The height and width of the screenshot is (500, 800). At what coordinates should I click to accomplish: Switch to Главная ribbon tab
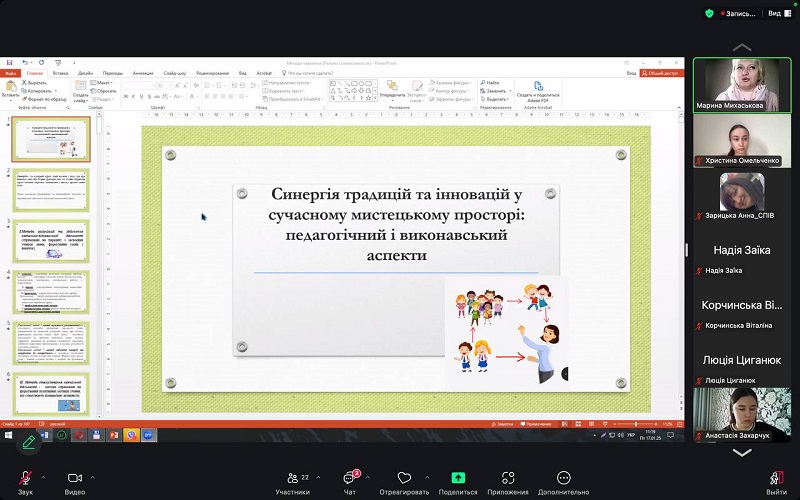click(x=35, y=73)
